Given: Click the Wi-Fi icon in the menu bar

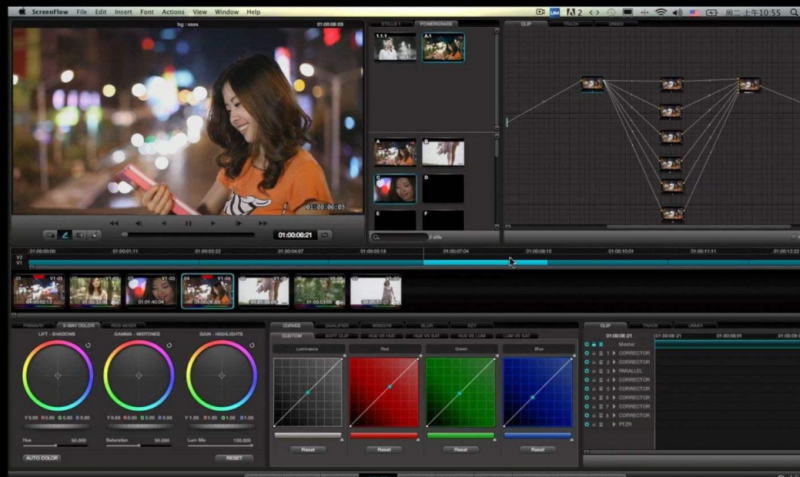Looking at the screenshot, I should click(660, 11).
